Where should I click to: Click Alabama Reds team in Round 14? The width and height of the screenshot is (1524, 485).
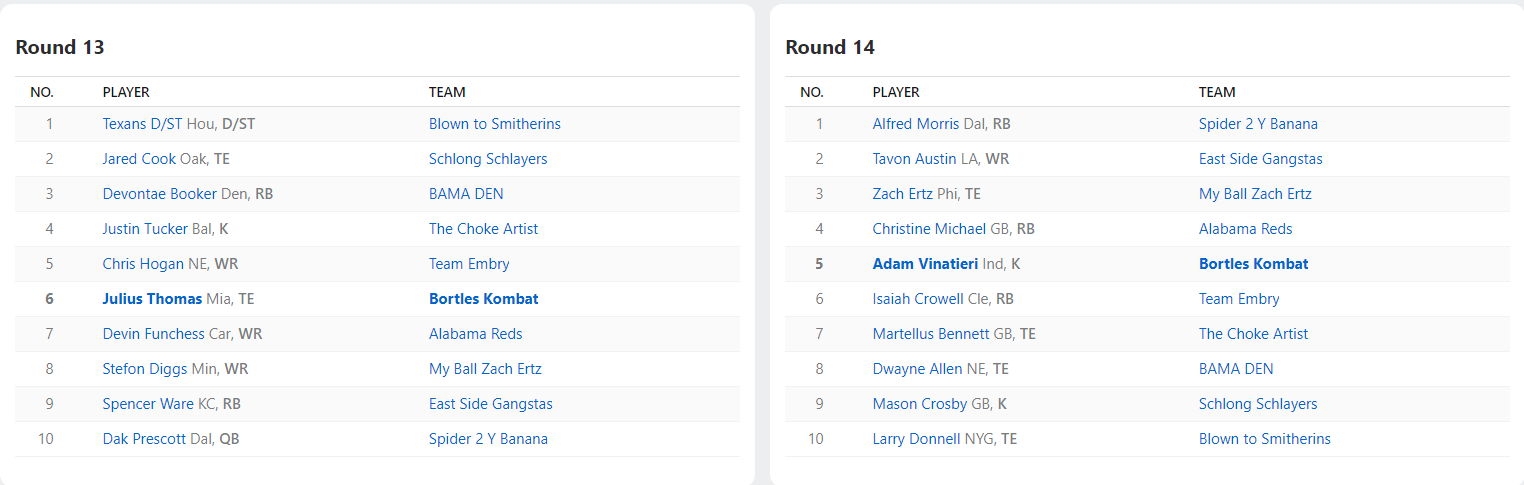coord(1245,229)
